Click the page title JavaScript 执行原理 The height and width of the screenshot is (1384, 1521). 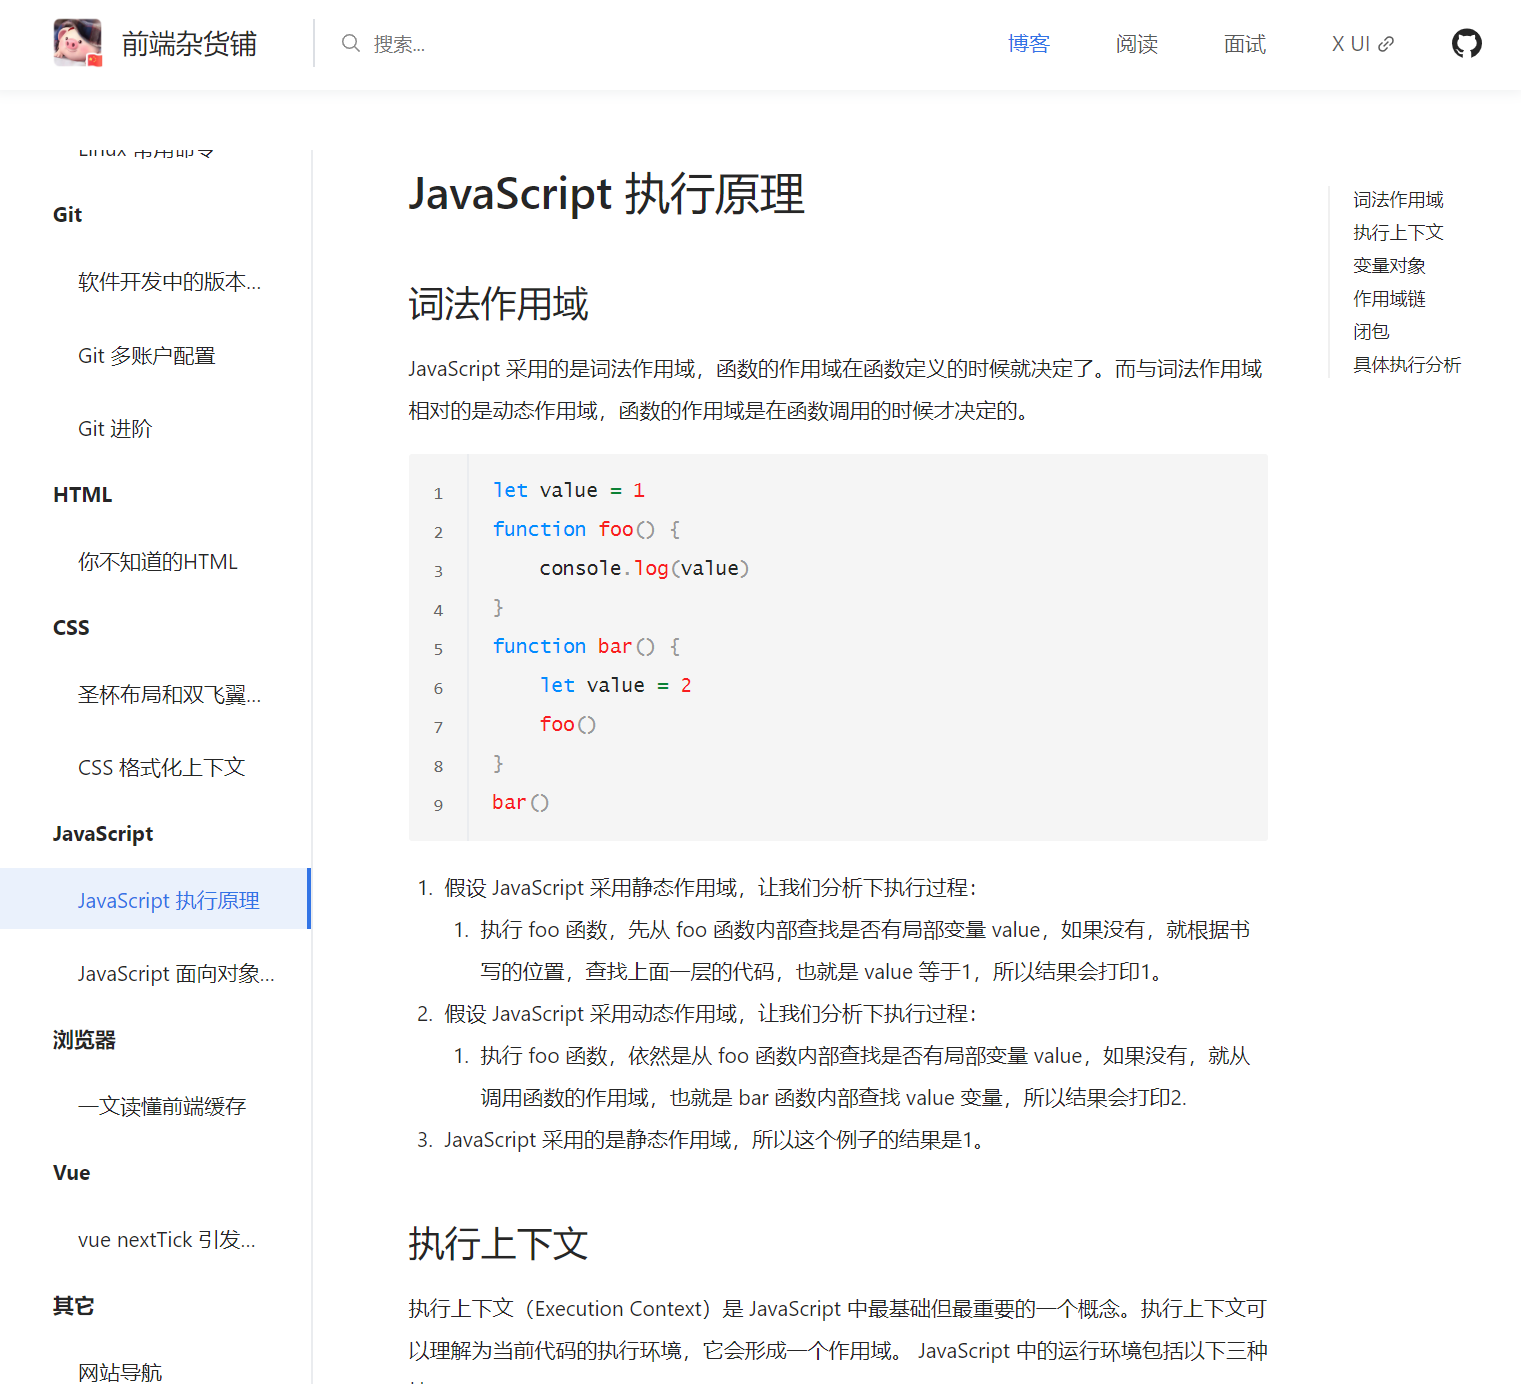point(606,194)
